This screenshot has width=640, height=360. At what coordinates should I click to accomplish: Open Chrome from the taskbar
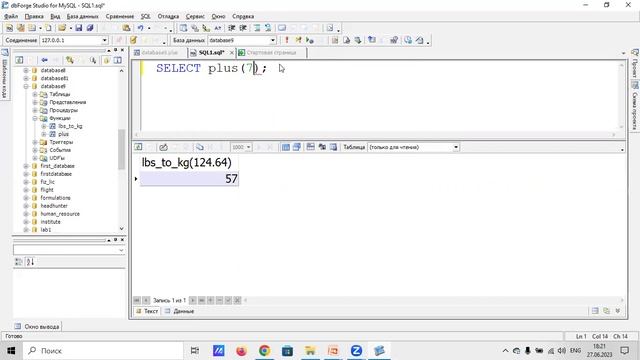(264, 351)
